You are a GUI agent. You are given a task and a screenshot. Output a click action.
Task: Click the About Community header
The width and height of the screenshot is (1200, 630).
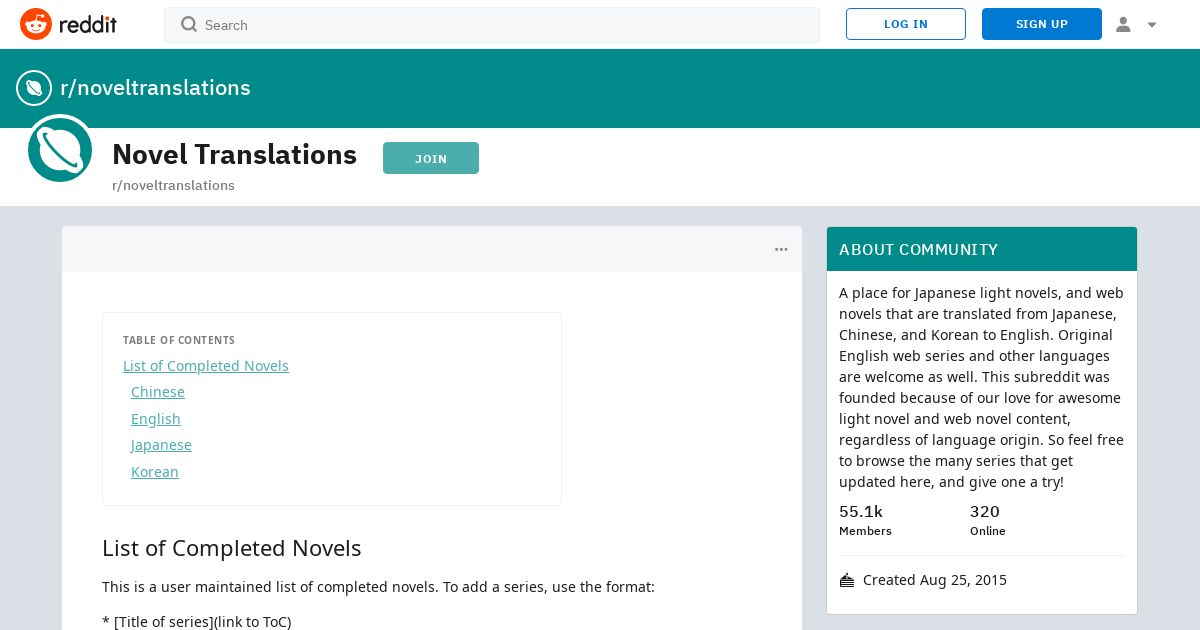pos(982,249)
